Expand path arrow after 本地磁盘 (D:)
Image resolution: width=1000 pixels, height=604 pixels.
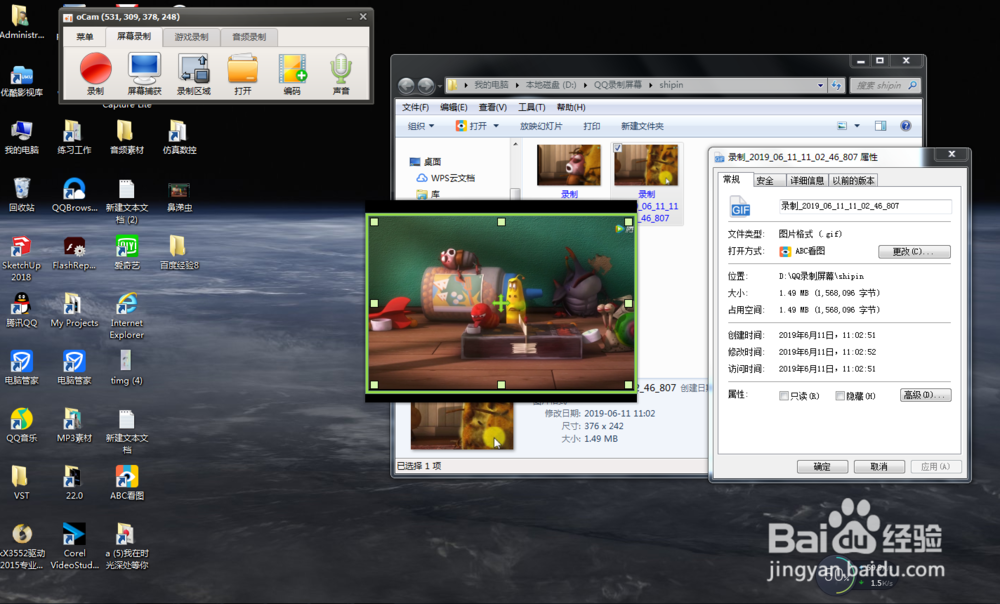(x=585, y=85)
